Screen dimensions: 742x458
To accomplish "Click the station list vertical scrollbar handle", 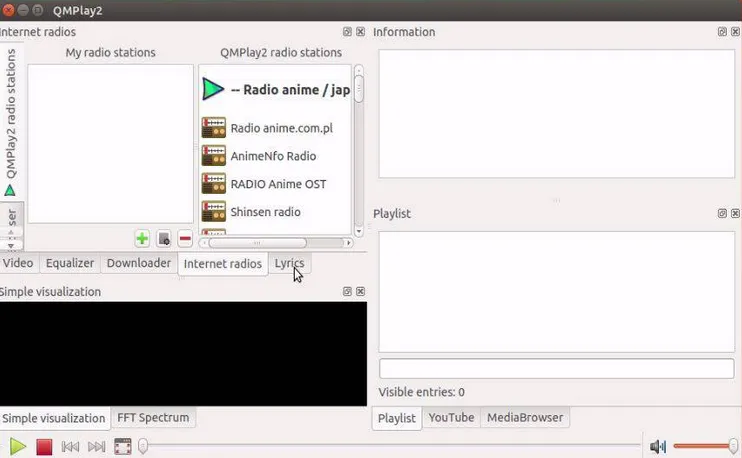I will coord(359,88).
